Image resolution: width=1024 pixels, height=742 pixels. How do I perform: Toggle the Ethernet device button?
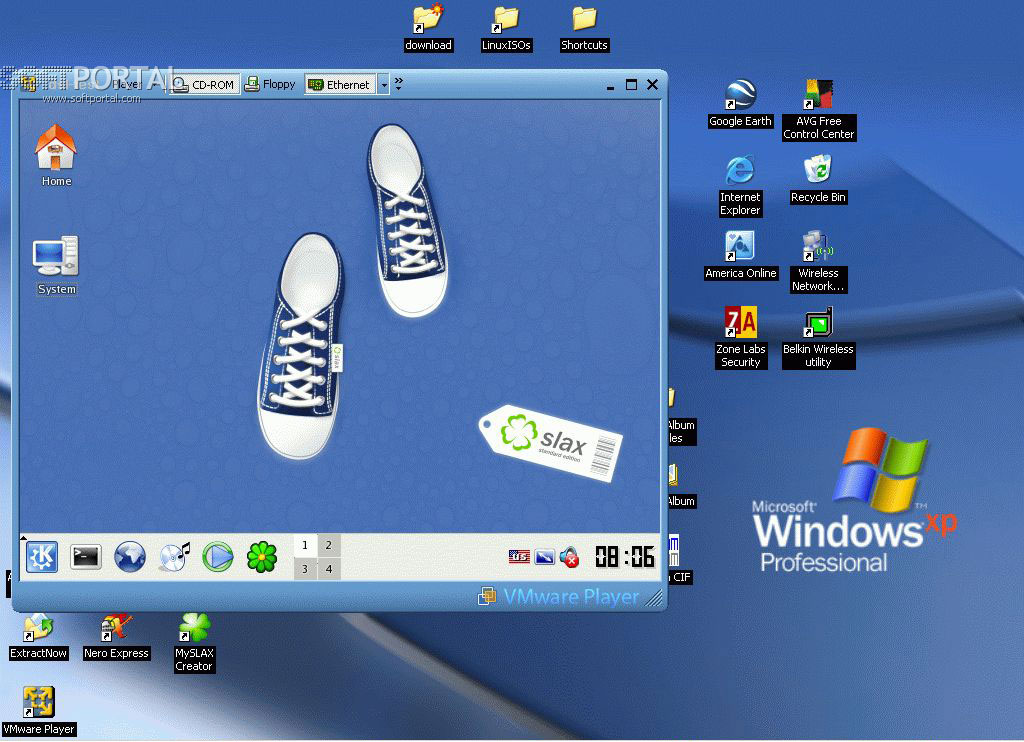340,85
